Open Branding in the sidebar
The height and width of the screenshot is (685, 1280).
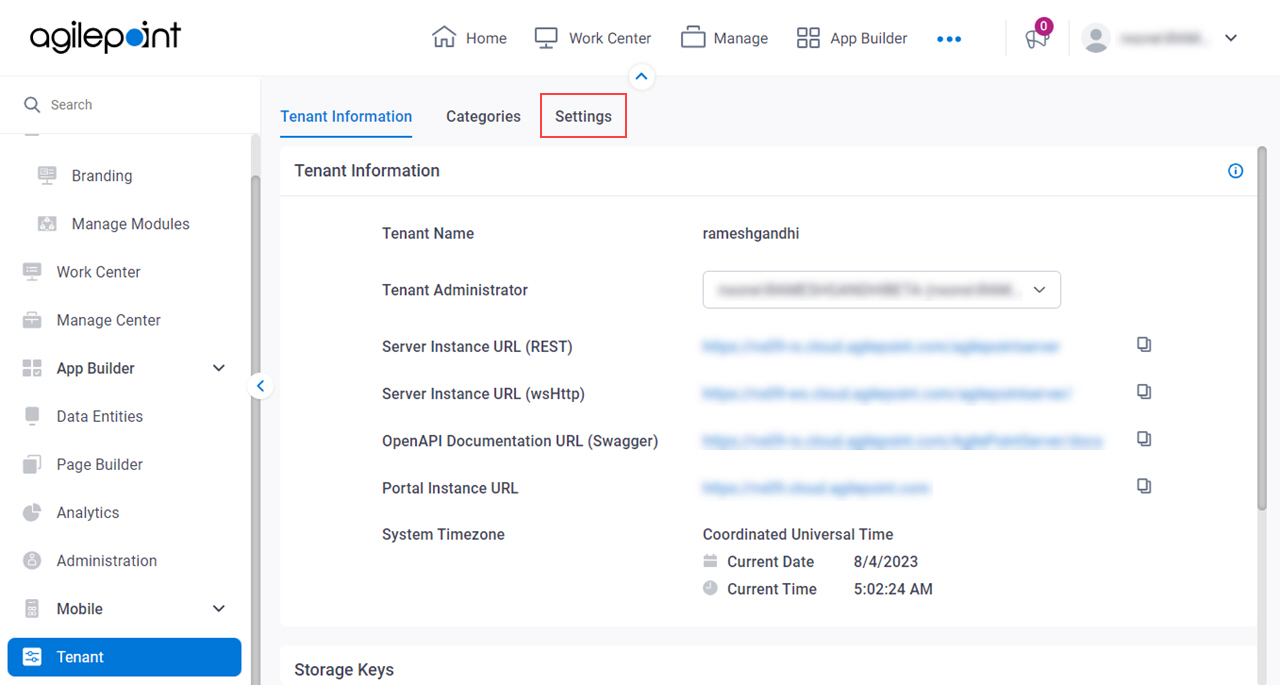(x=101, y=176)
